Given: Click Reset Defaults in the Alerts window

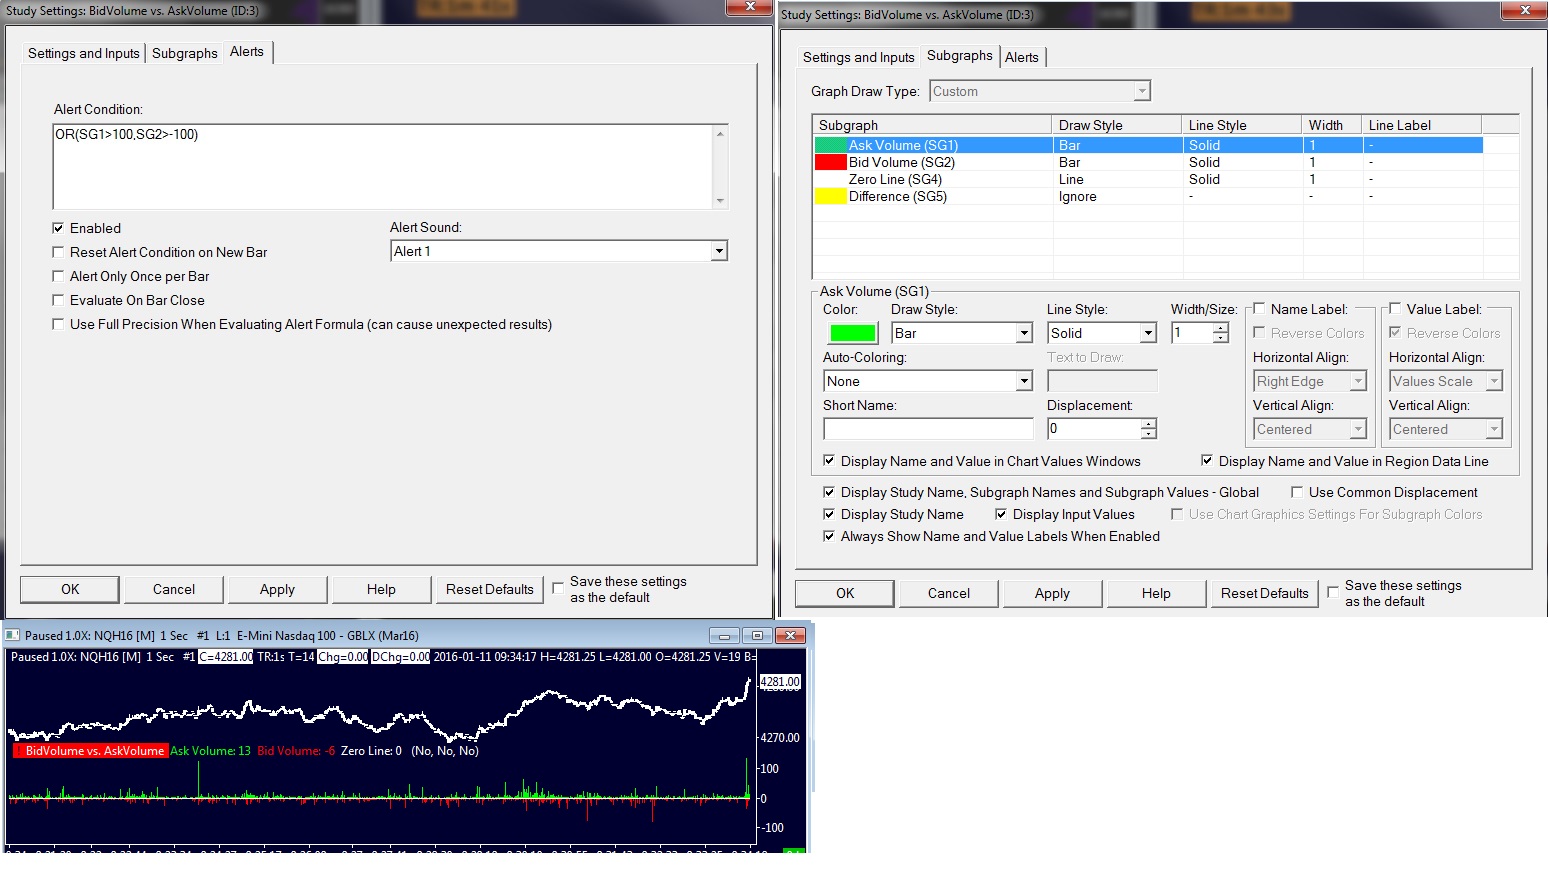Looking at the screenshot, I should [x=490, y=589].
